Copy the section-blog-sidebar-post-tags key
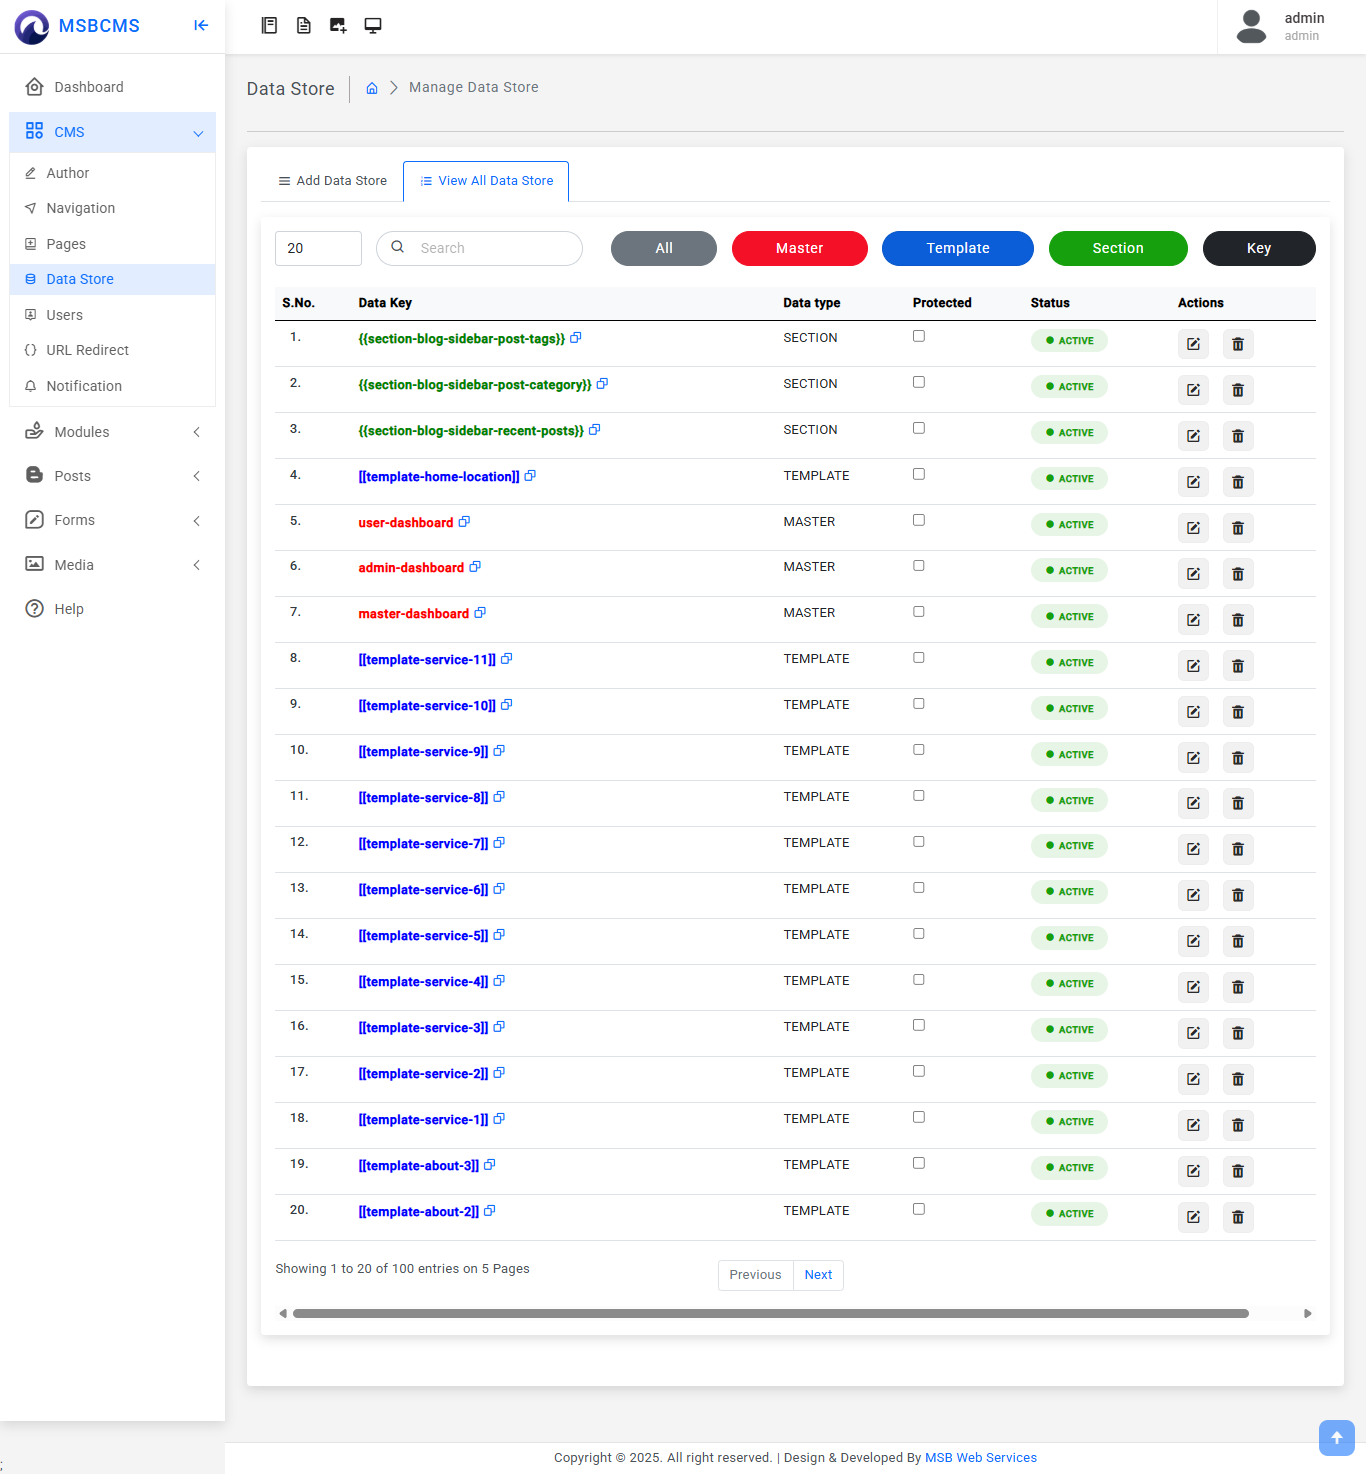The image size is (1366, 1474). point(576,338)
